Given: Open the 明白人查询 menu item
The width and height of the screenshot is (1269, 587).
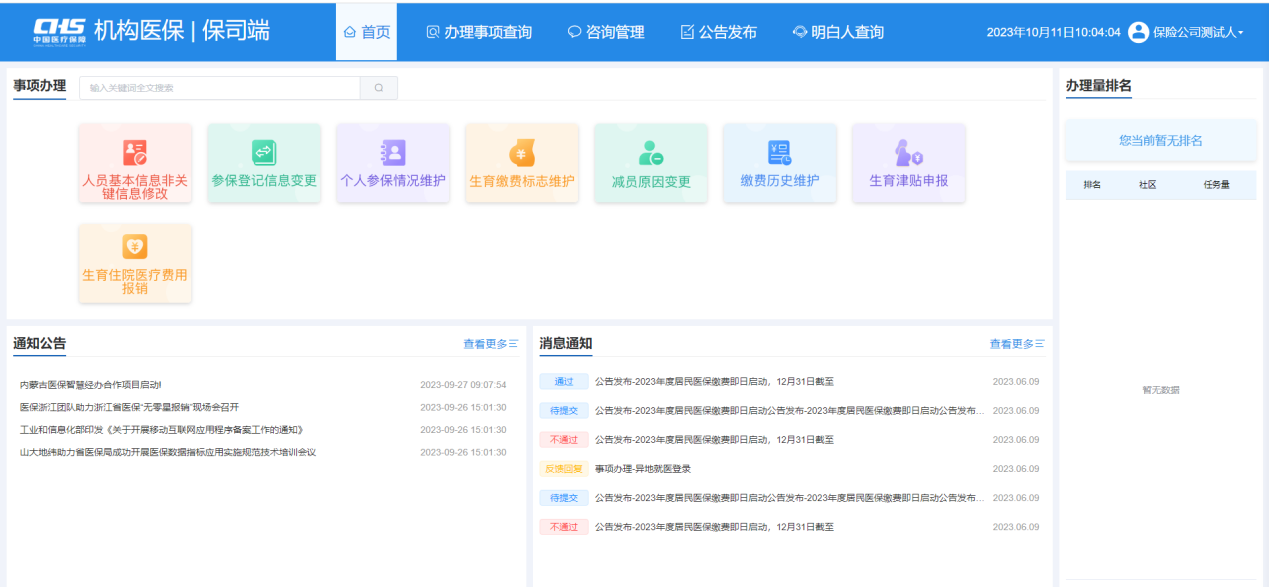Looking at the screenshot, I should click(x=838, y=32).
